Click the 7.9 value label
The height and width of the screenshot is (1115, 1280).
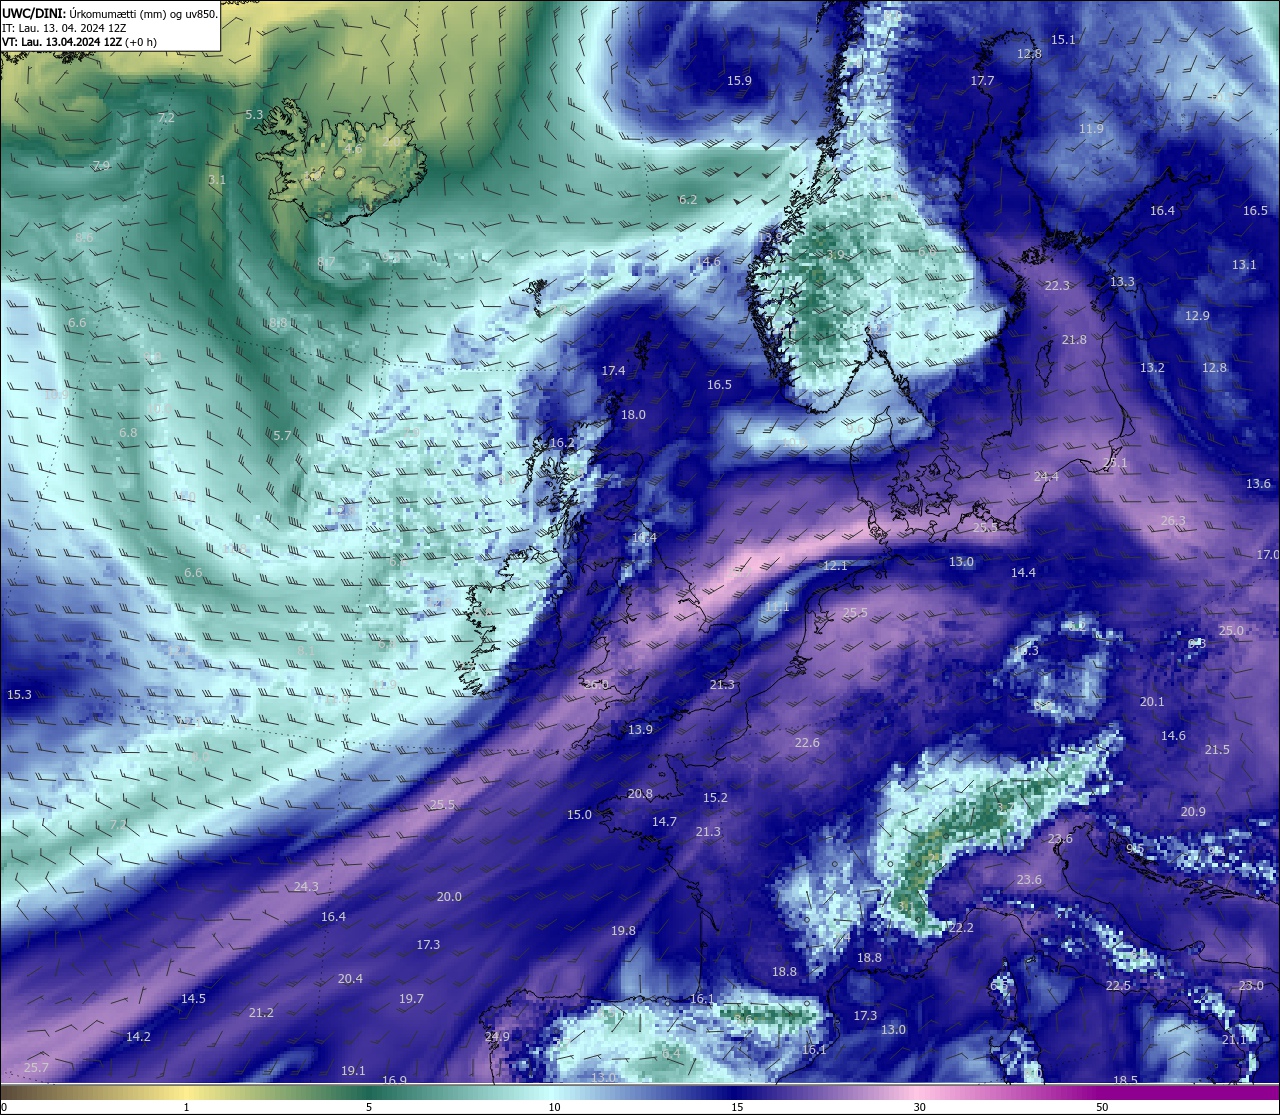coord(101,166)
